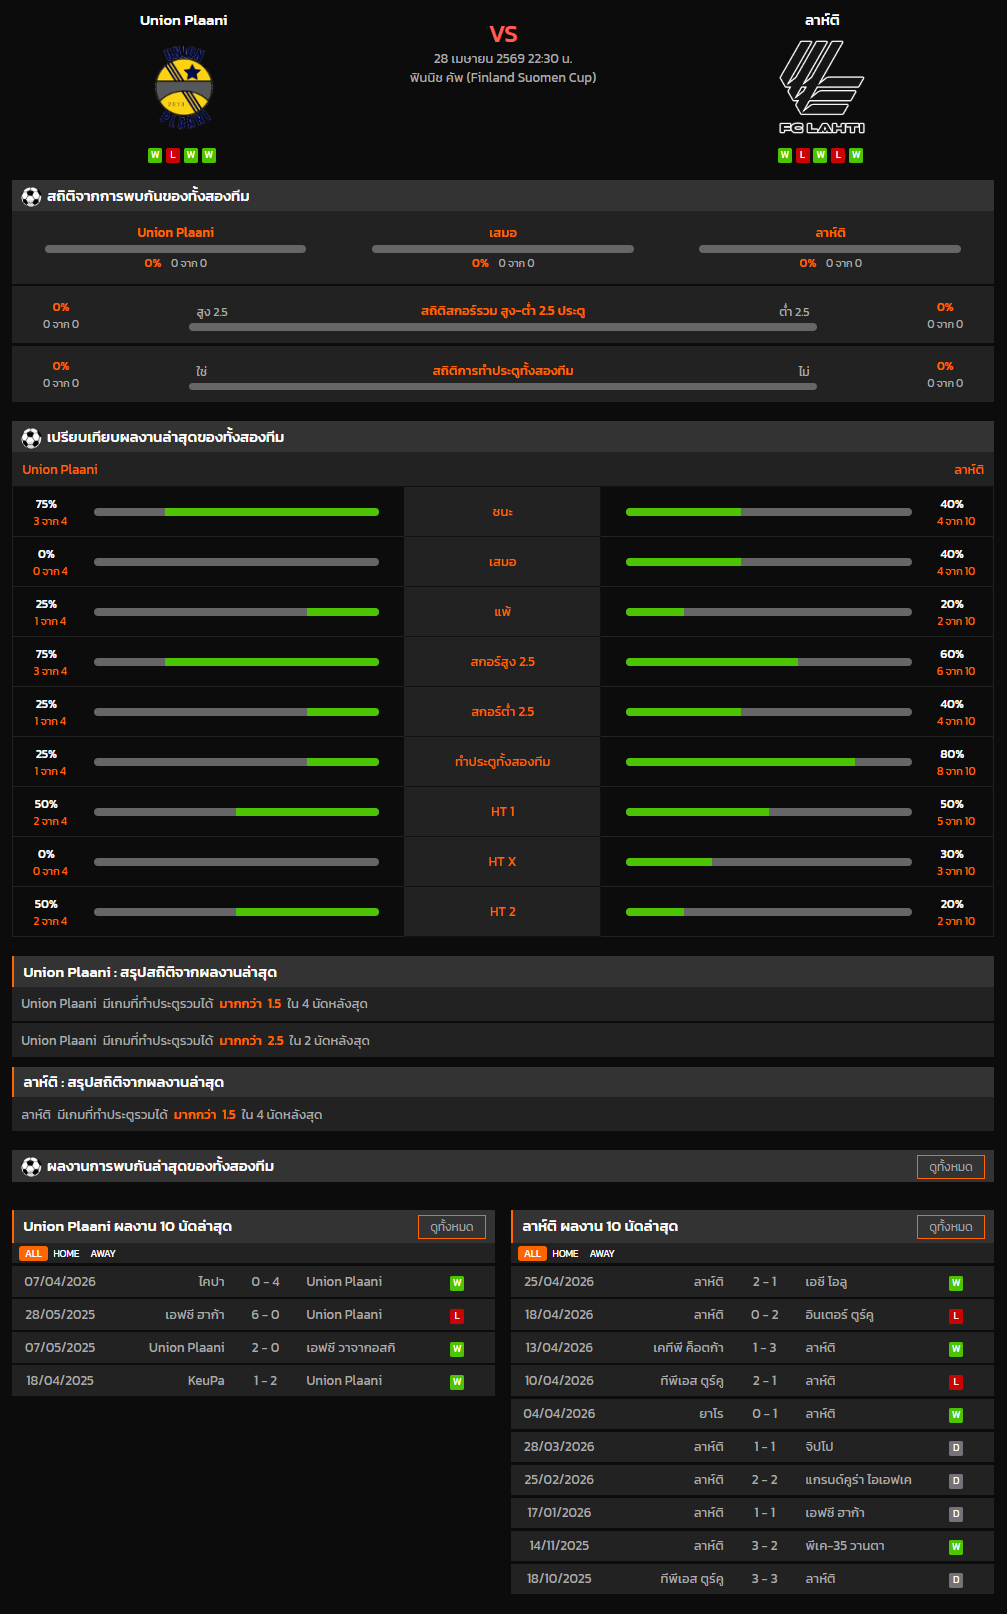Switch to HOME tab in Union Plaani results
This screenshot has width=1007, height=1614.
coord(66,1254)
